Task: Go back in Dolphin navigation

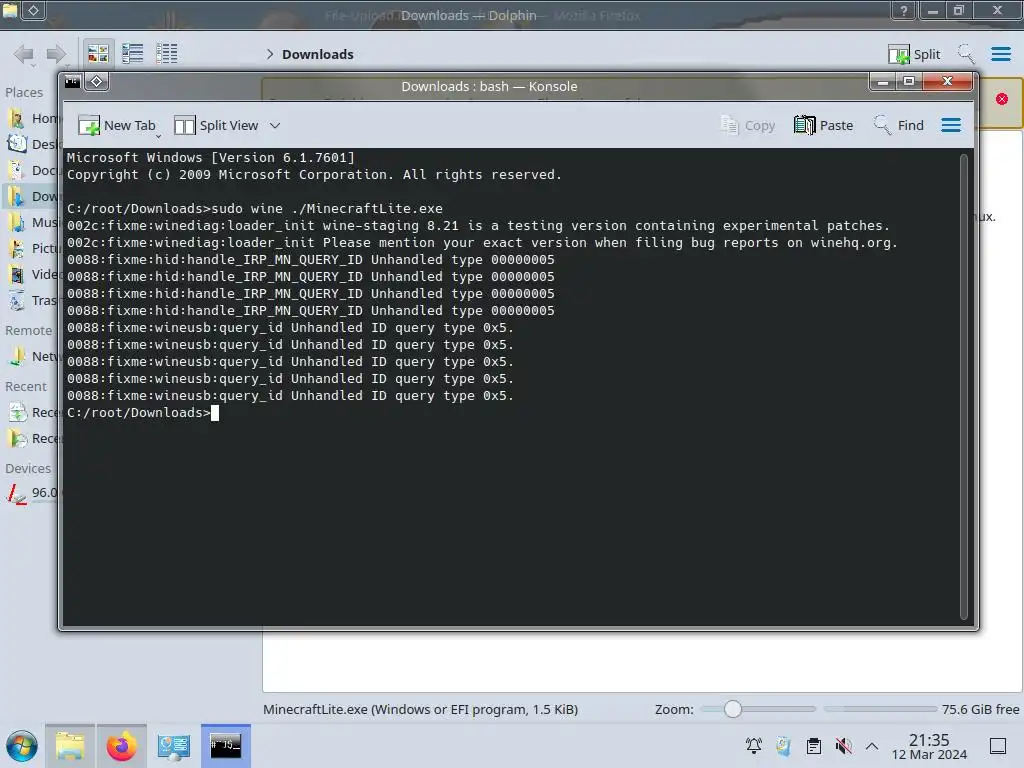Action: 25,54
